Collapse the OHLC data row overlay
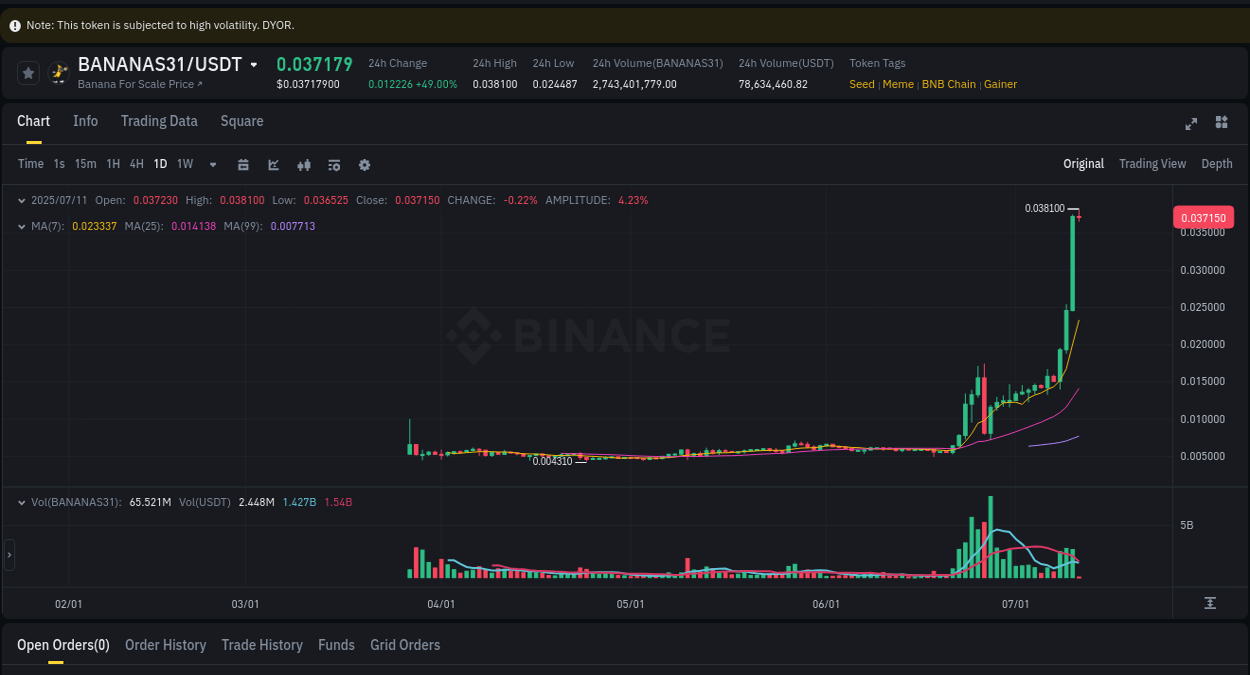Screen dimensions: 1250x675 pos(21,200)
